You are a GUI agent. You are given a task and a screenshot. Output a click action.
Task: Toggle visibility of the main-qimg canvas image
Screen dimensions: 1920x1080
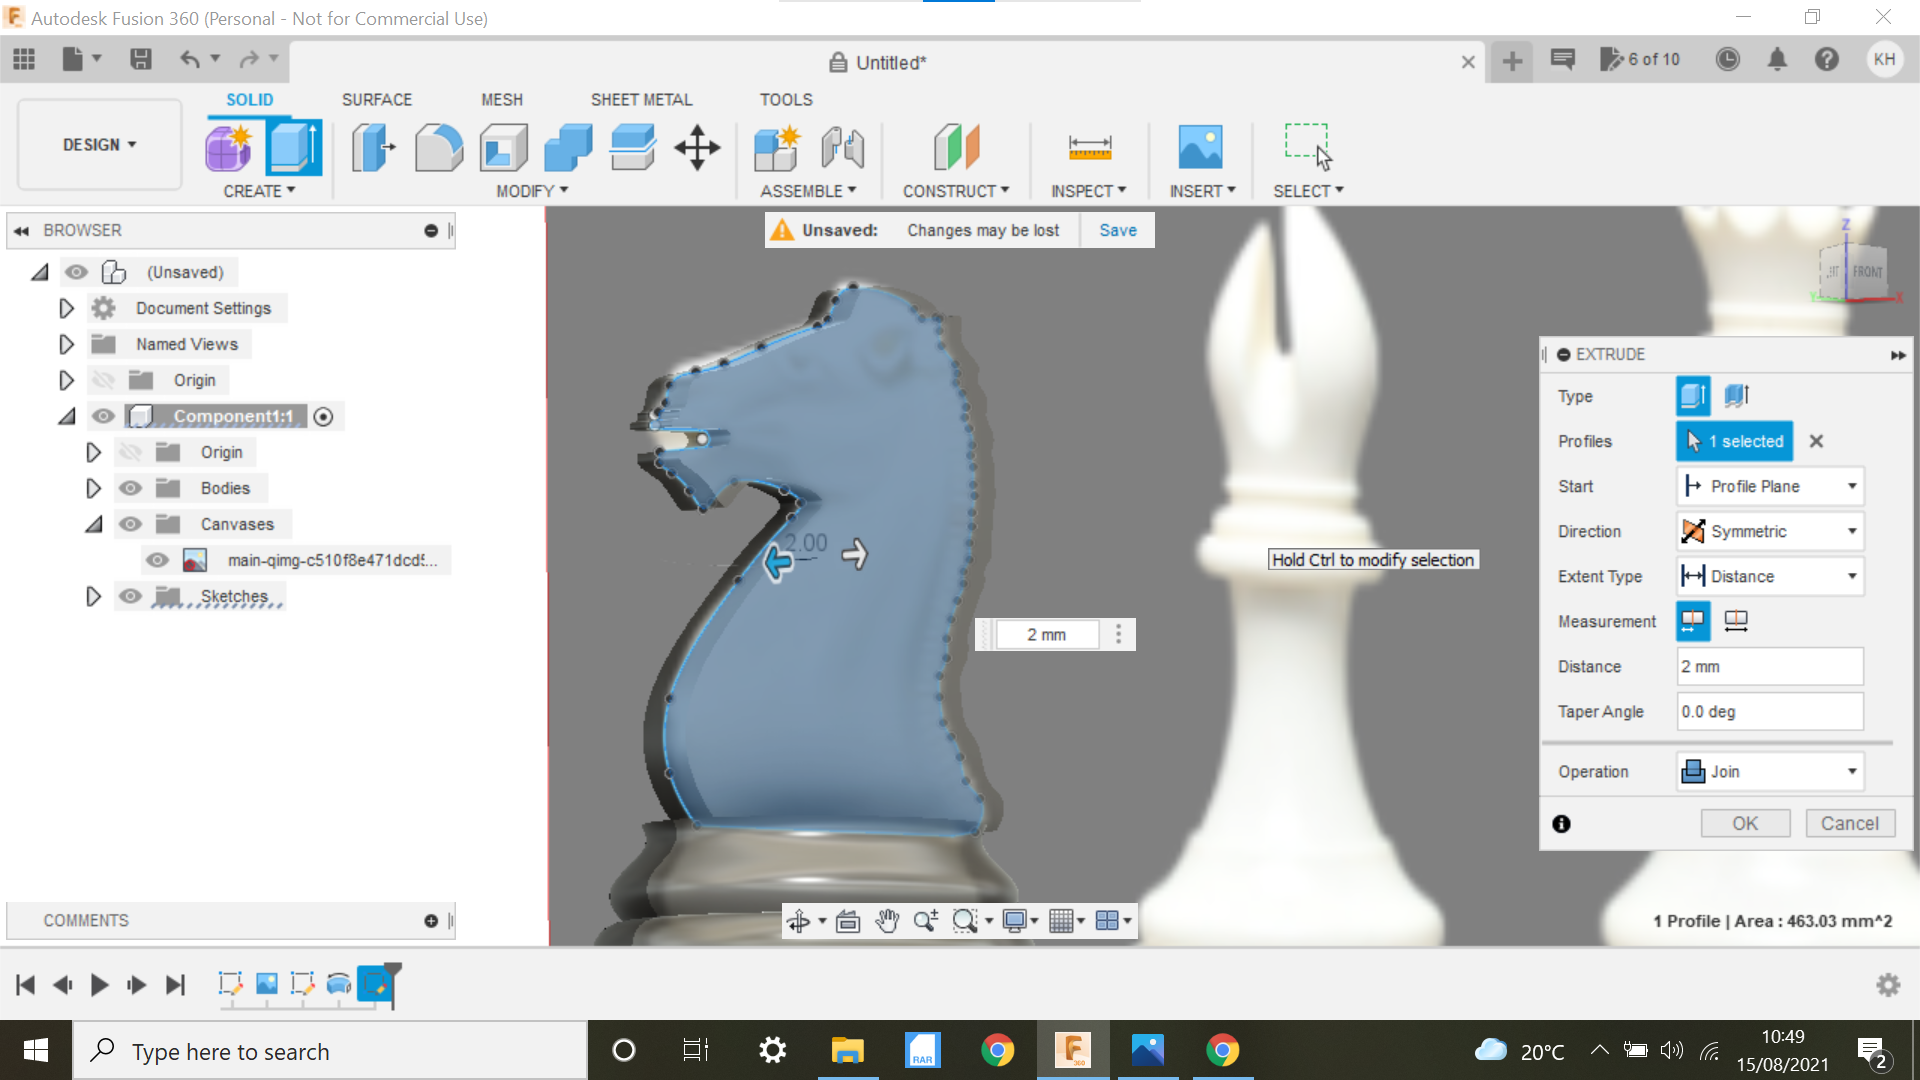point(157,560)
